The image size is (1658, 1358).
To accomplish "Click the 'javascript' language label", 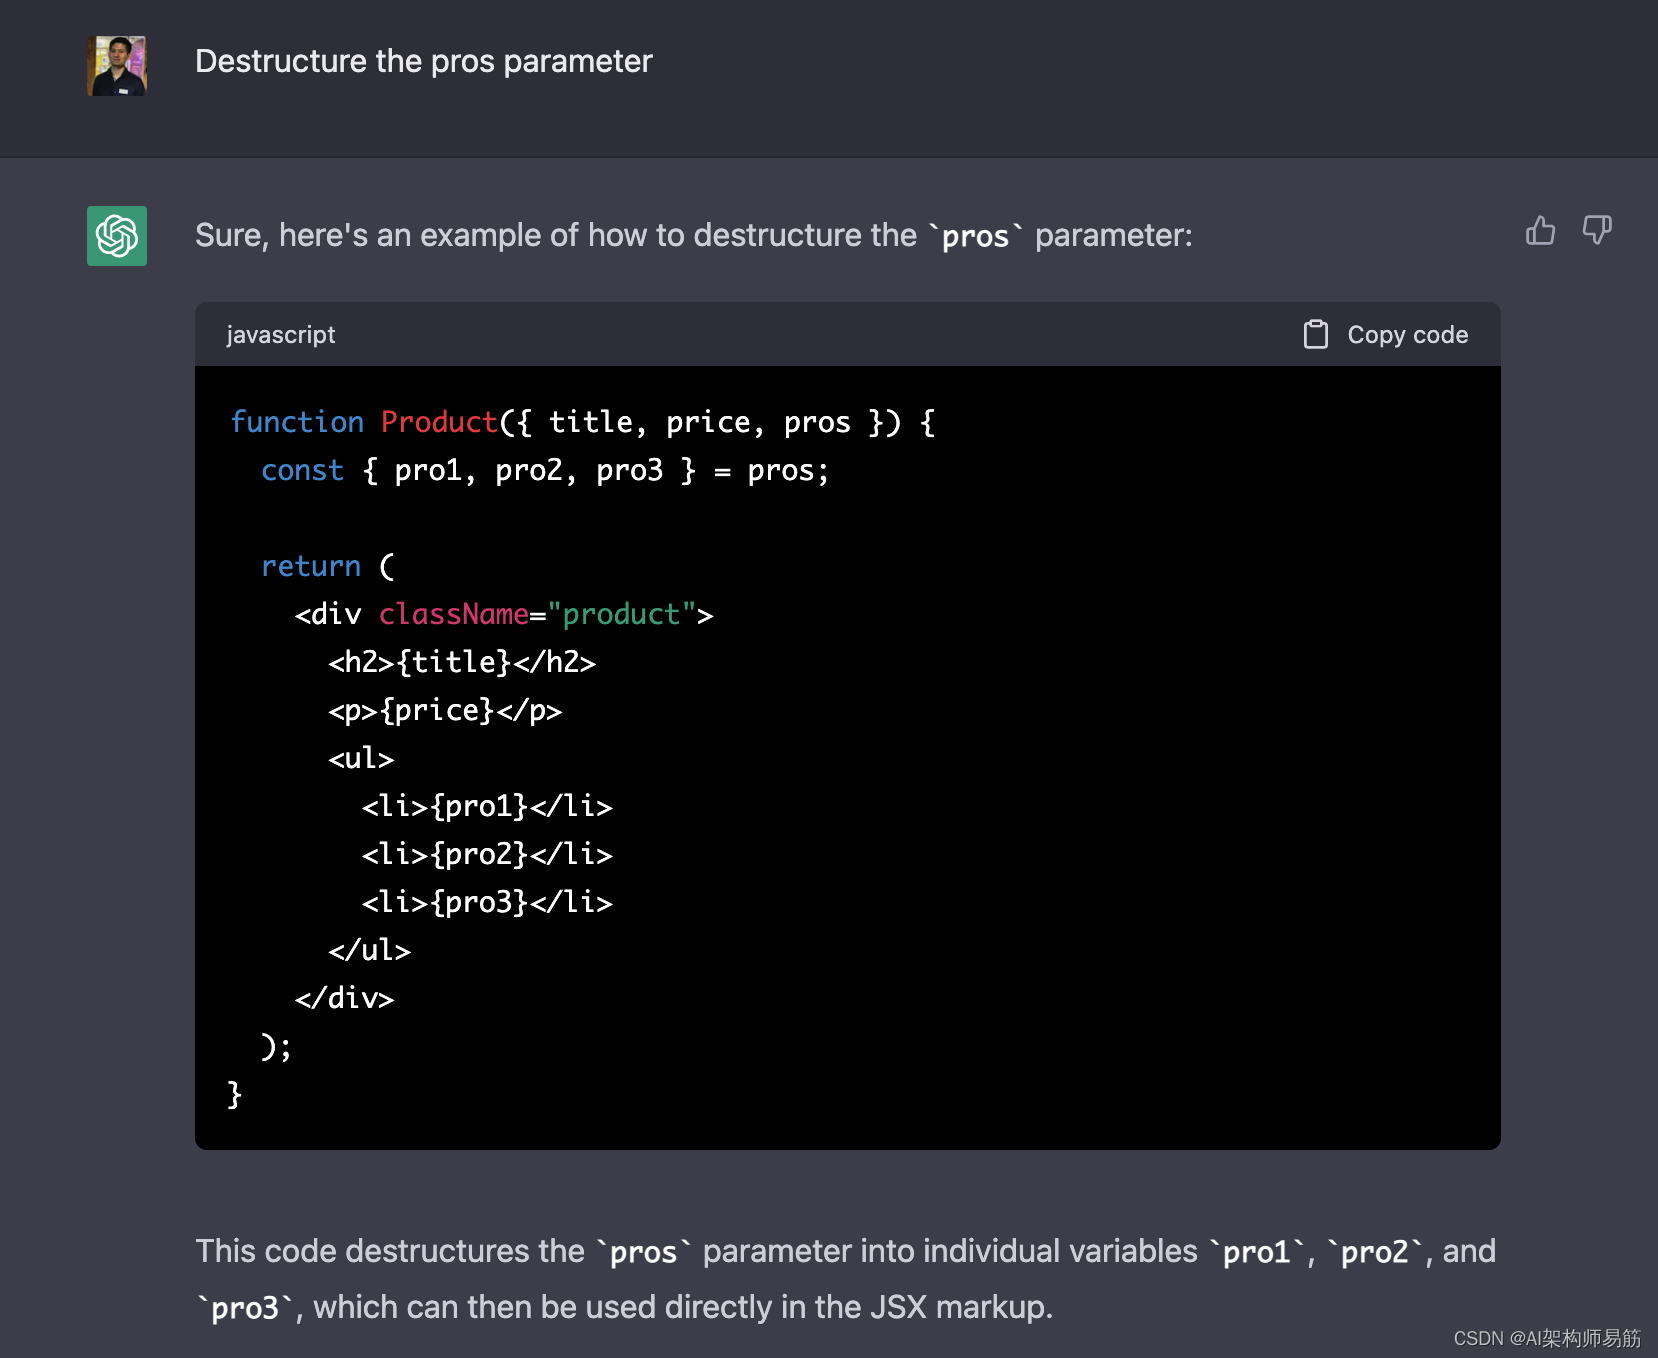I will click(x=281, y=334).
